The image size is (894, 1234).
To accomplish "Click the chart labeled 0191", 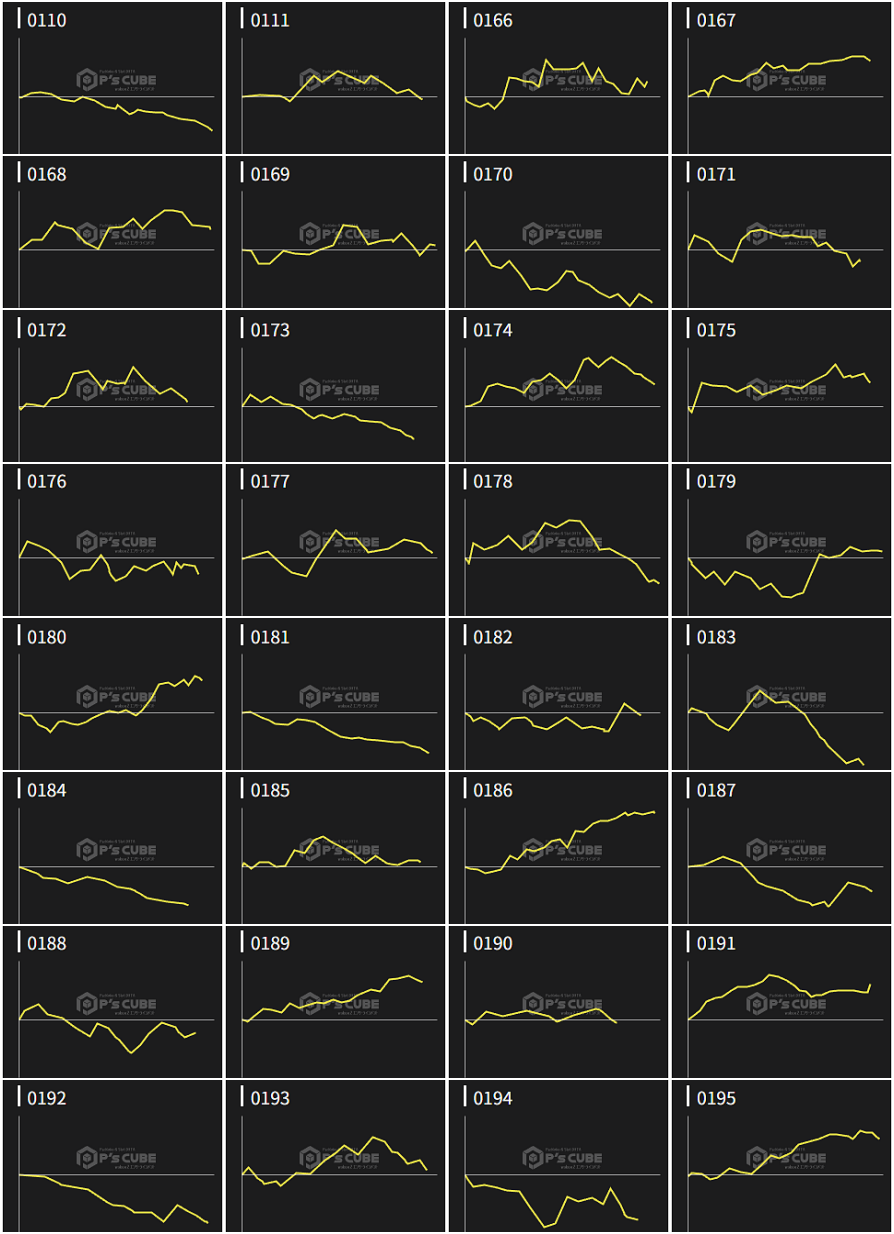I will coord(781,1002).
